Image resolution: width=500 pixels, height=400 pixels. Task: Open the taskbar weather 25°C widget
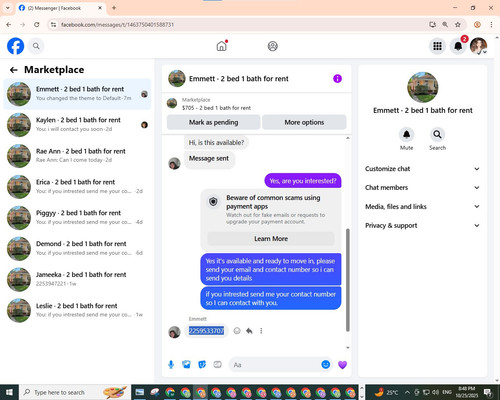tap(386, 392)
